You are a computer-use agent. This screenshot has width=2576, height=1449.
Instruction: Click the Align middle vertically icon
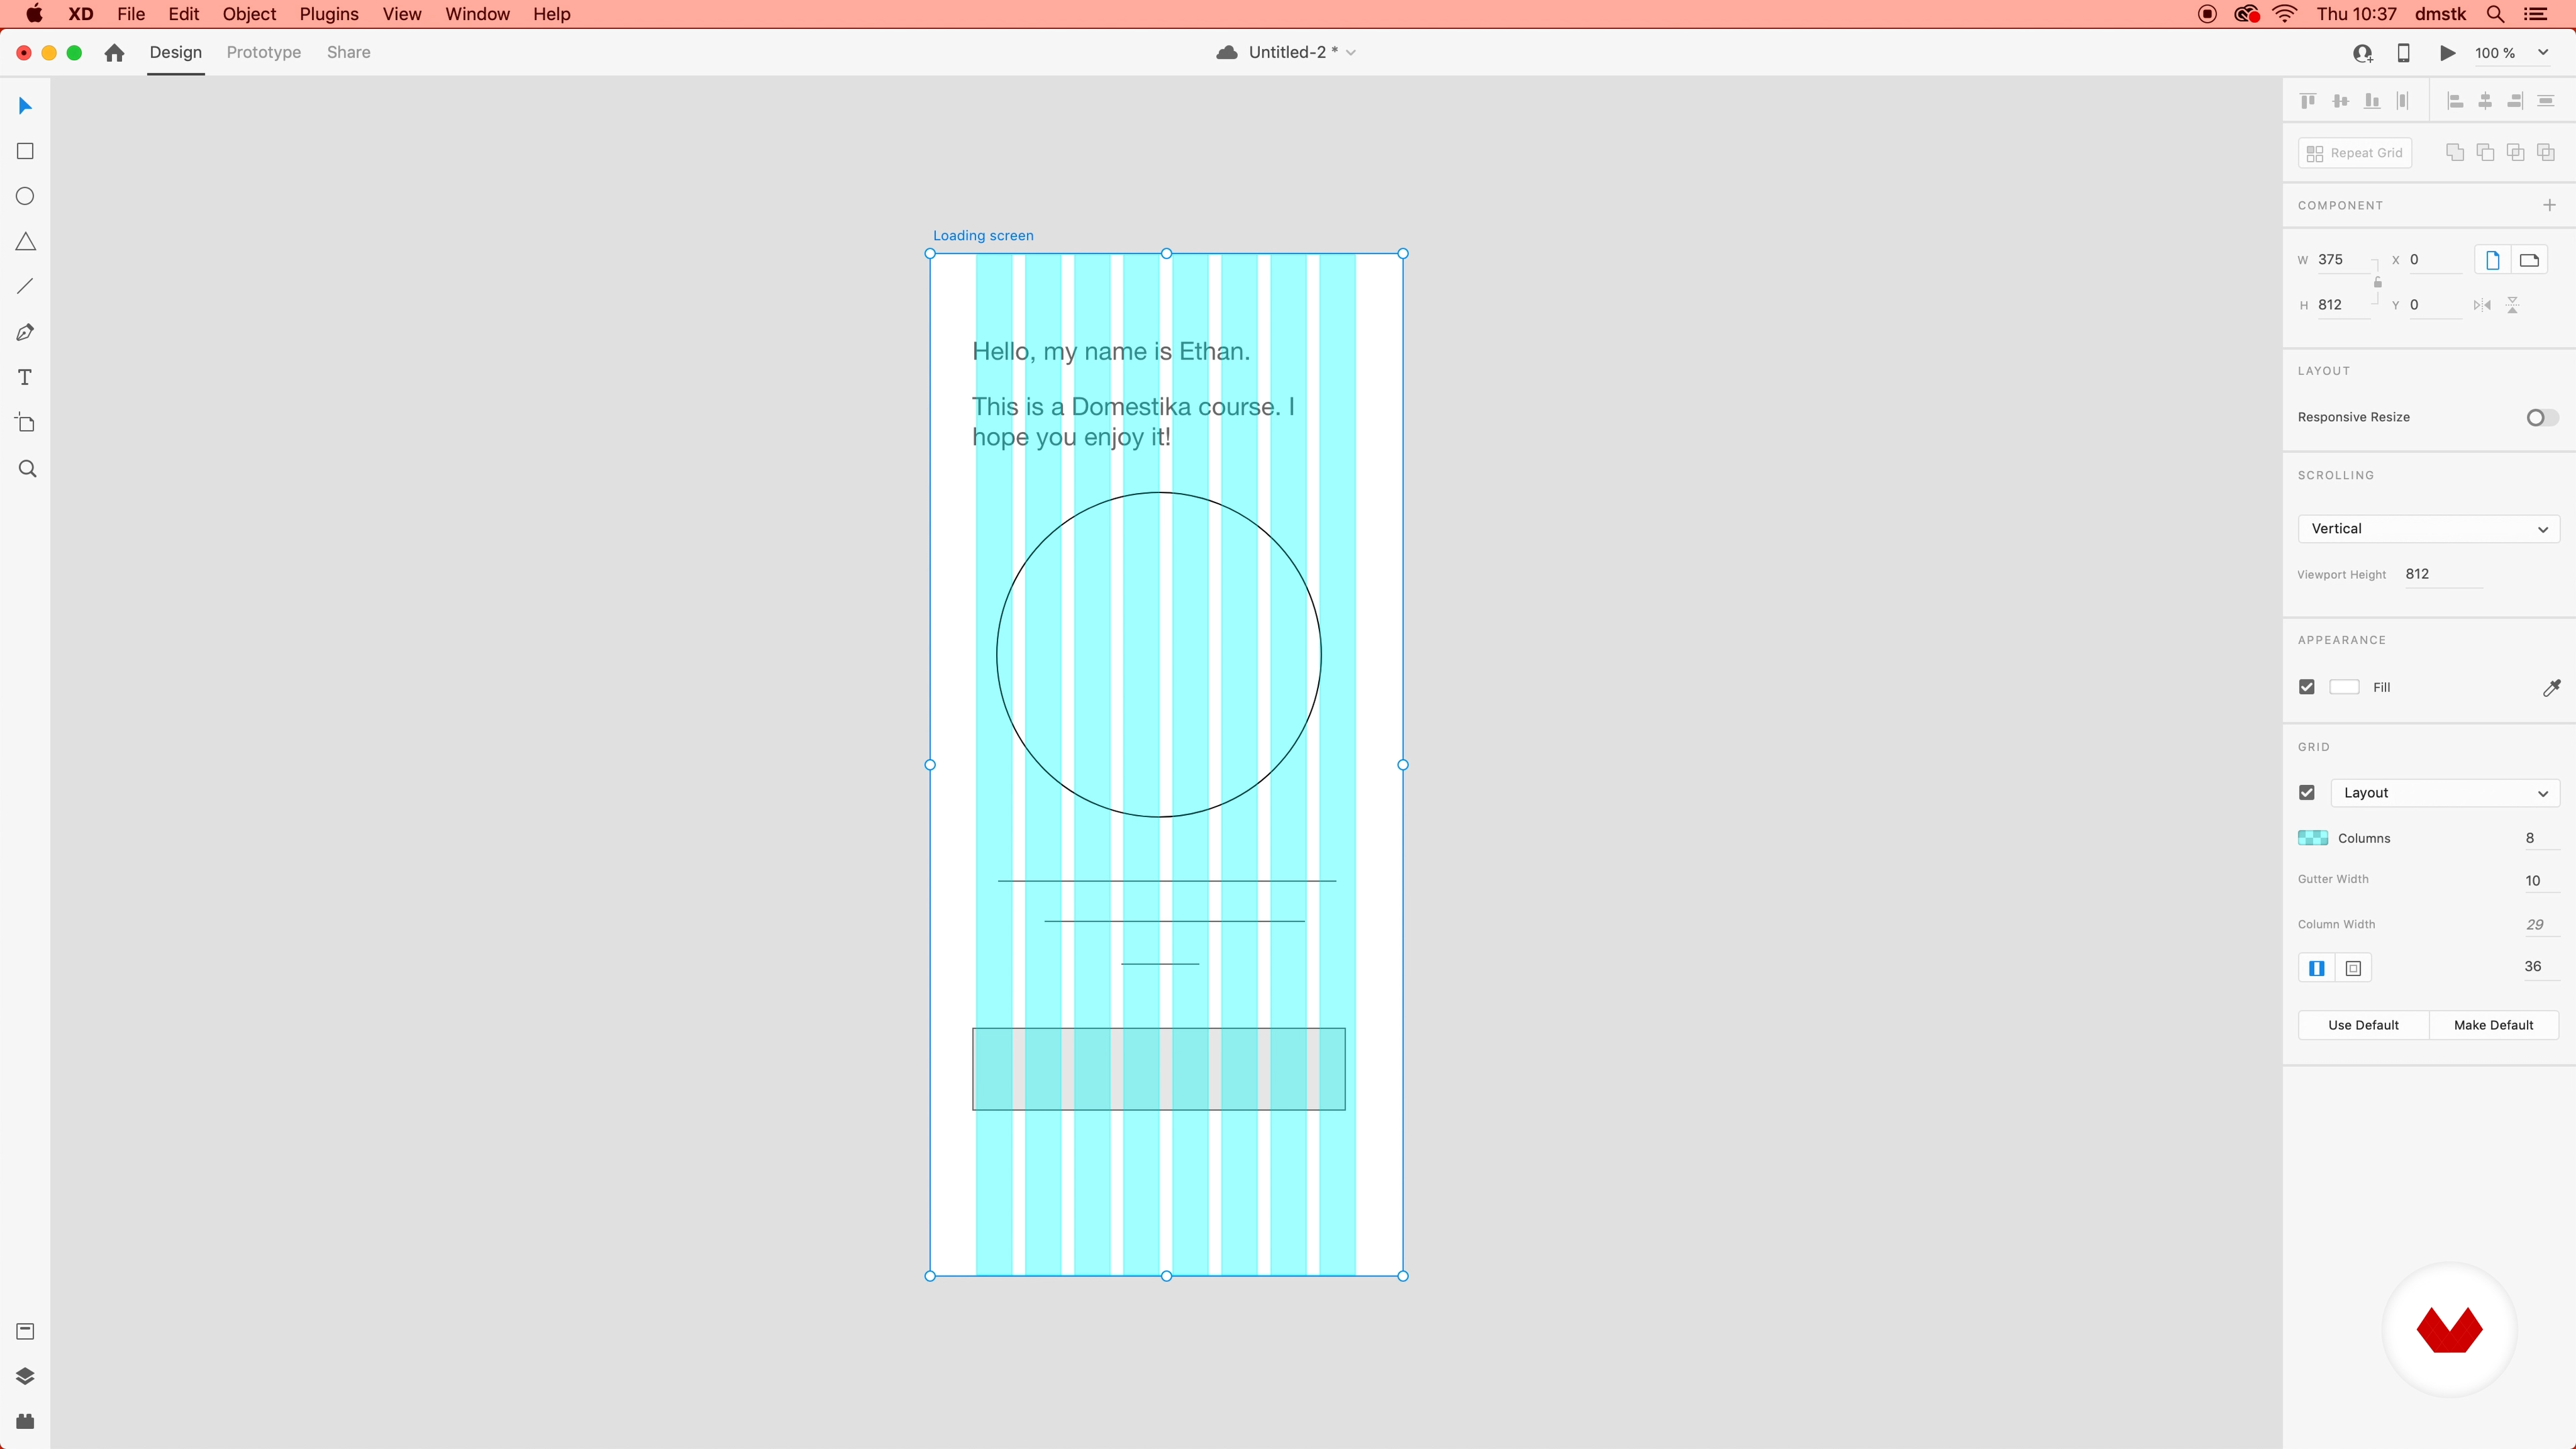click(x=2340, y=101)
